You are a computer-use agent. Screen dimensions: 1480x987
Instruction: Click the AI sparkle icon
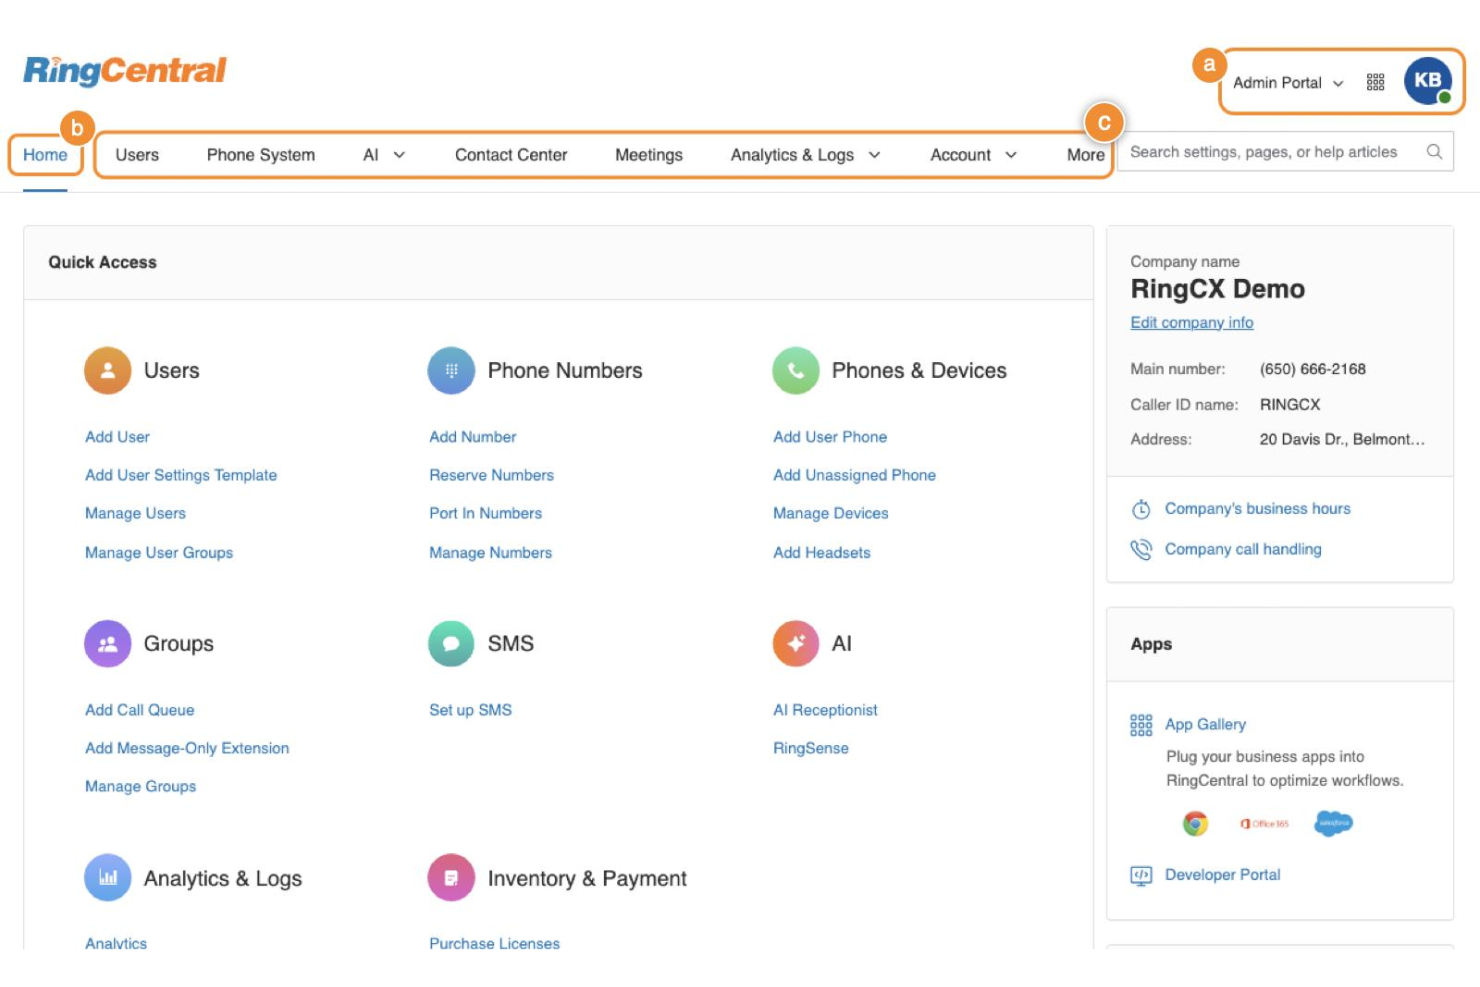click(x=796, y=643)
